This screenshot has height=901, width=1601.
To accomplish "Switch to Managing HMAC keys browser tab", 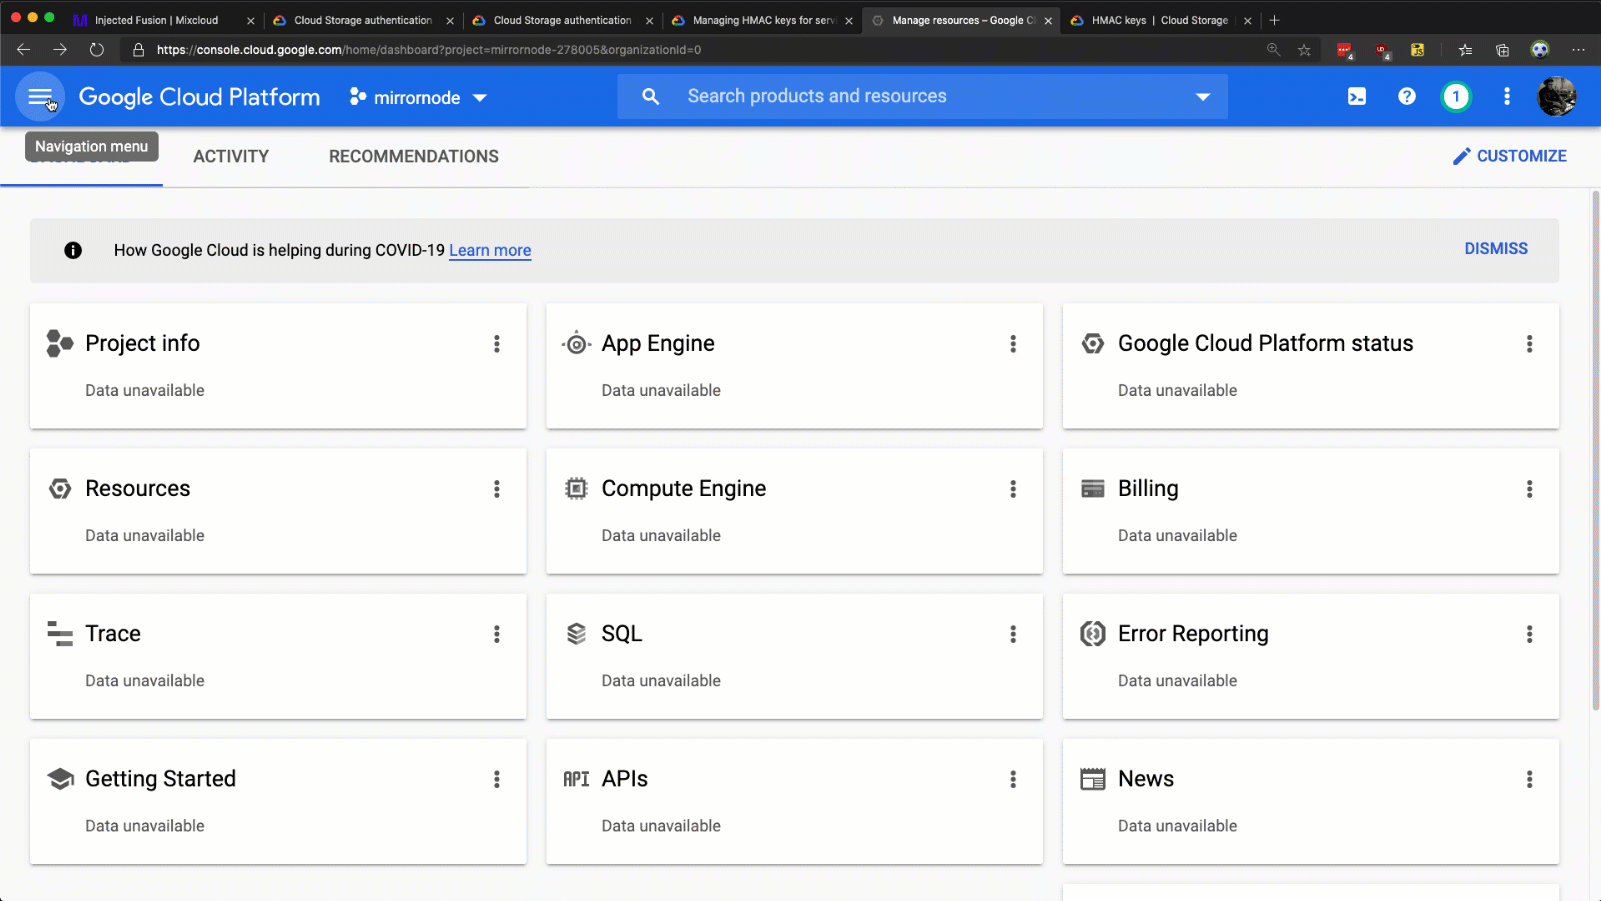I will pos(763,20).
